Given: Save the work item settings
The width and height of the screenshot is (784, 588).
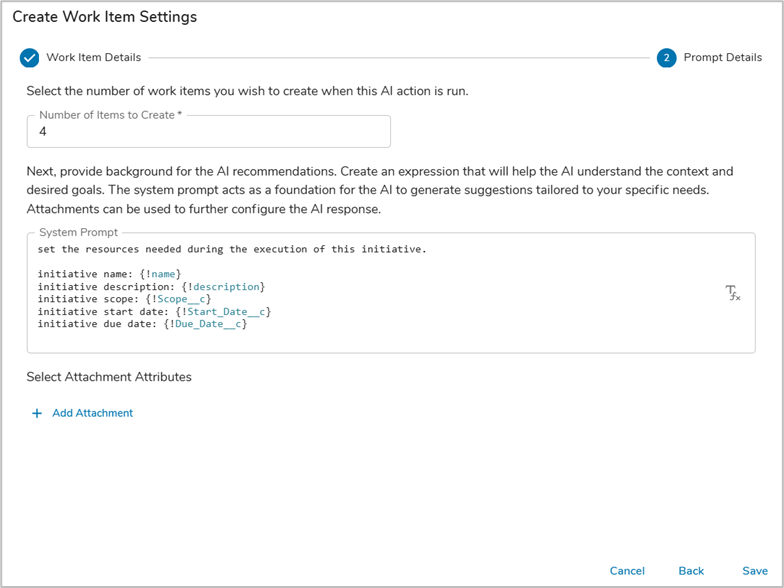Looking at the screenshot, I should [x=754, y=571].
